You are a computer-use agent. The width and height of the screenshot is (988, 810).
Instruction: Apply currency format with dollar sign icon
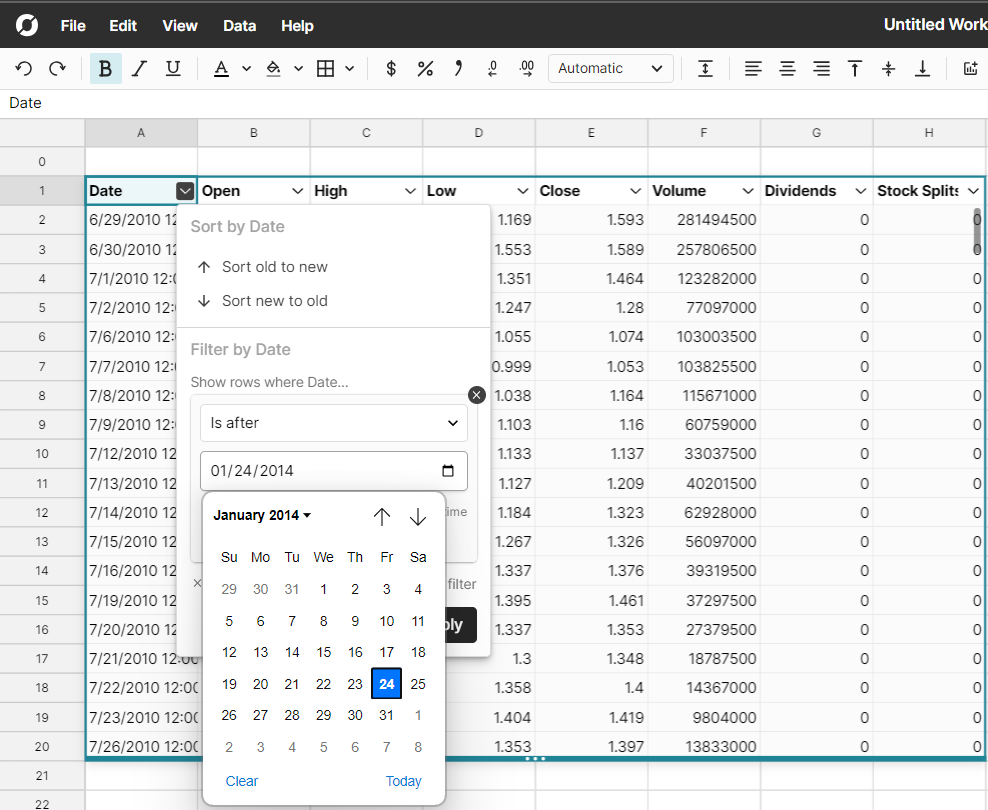coord(391,68)
